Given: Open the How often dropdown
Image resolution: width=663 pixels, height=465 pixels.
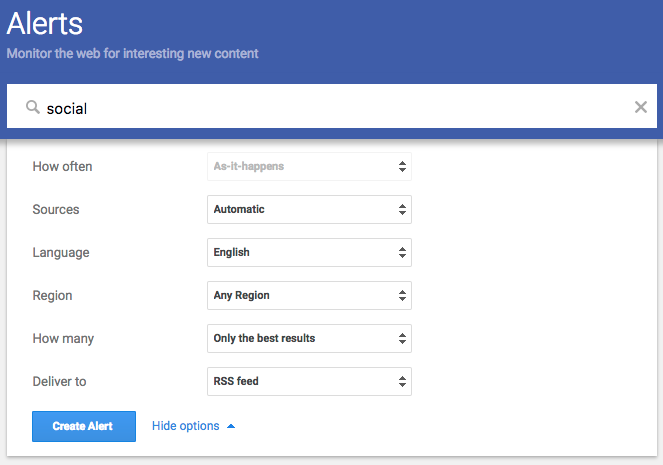Looking at the screenshot, I should click(309, 167).
